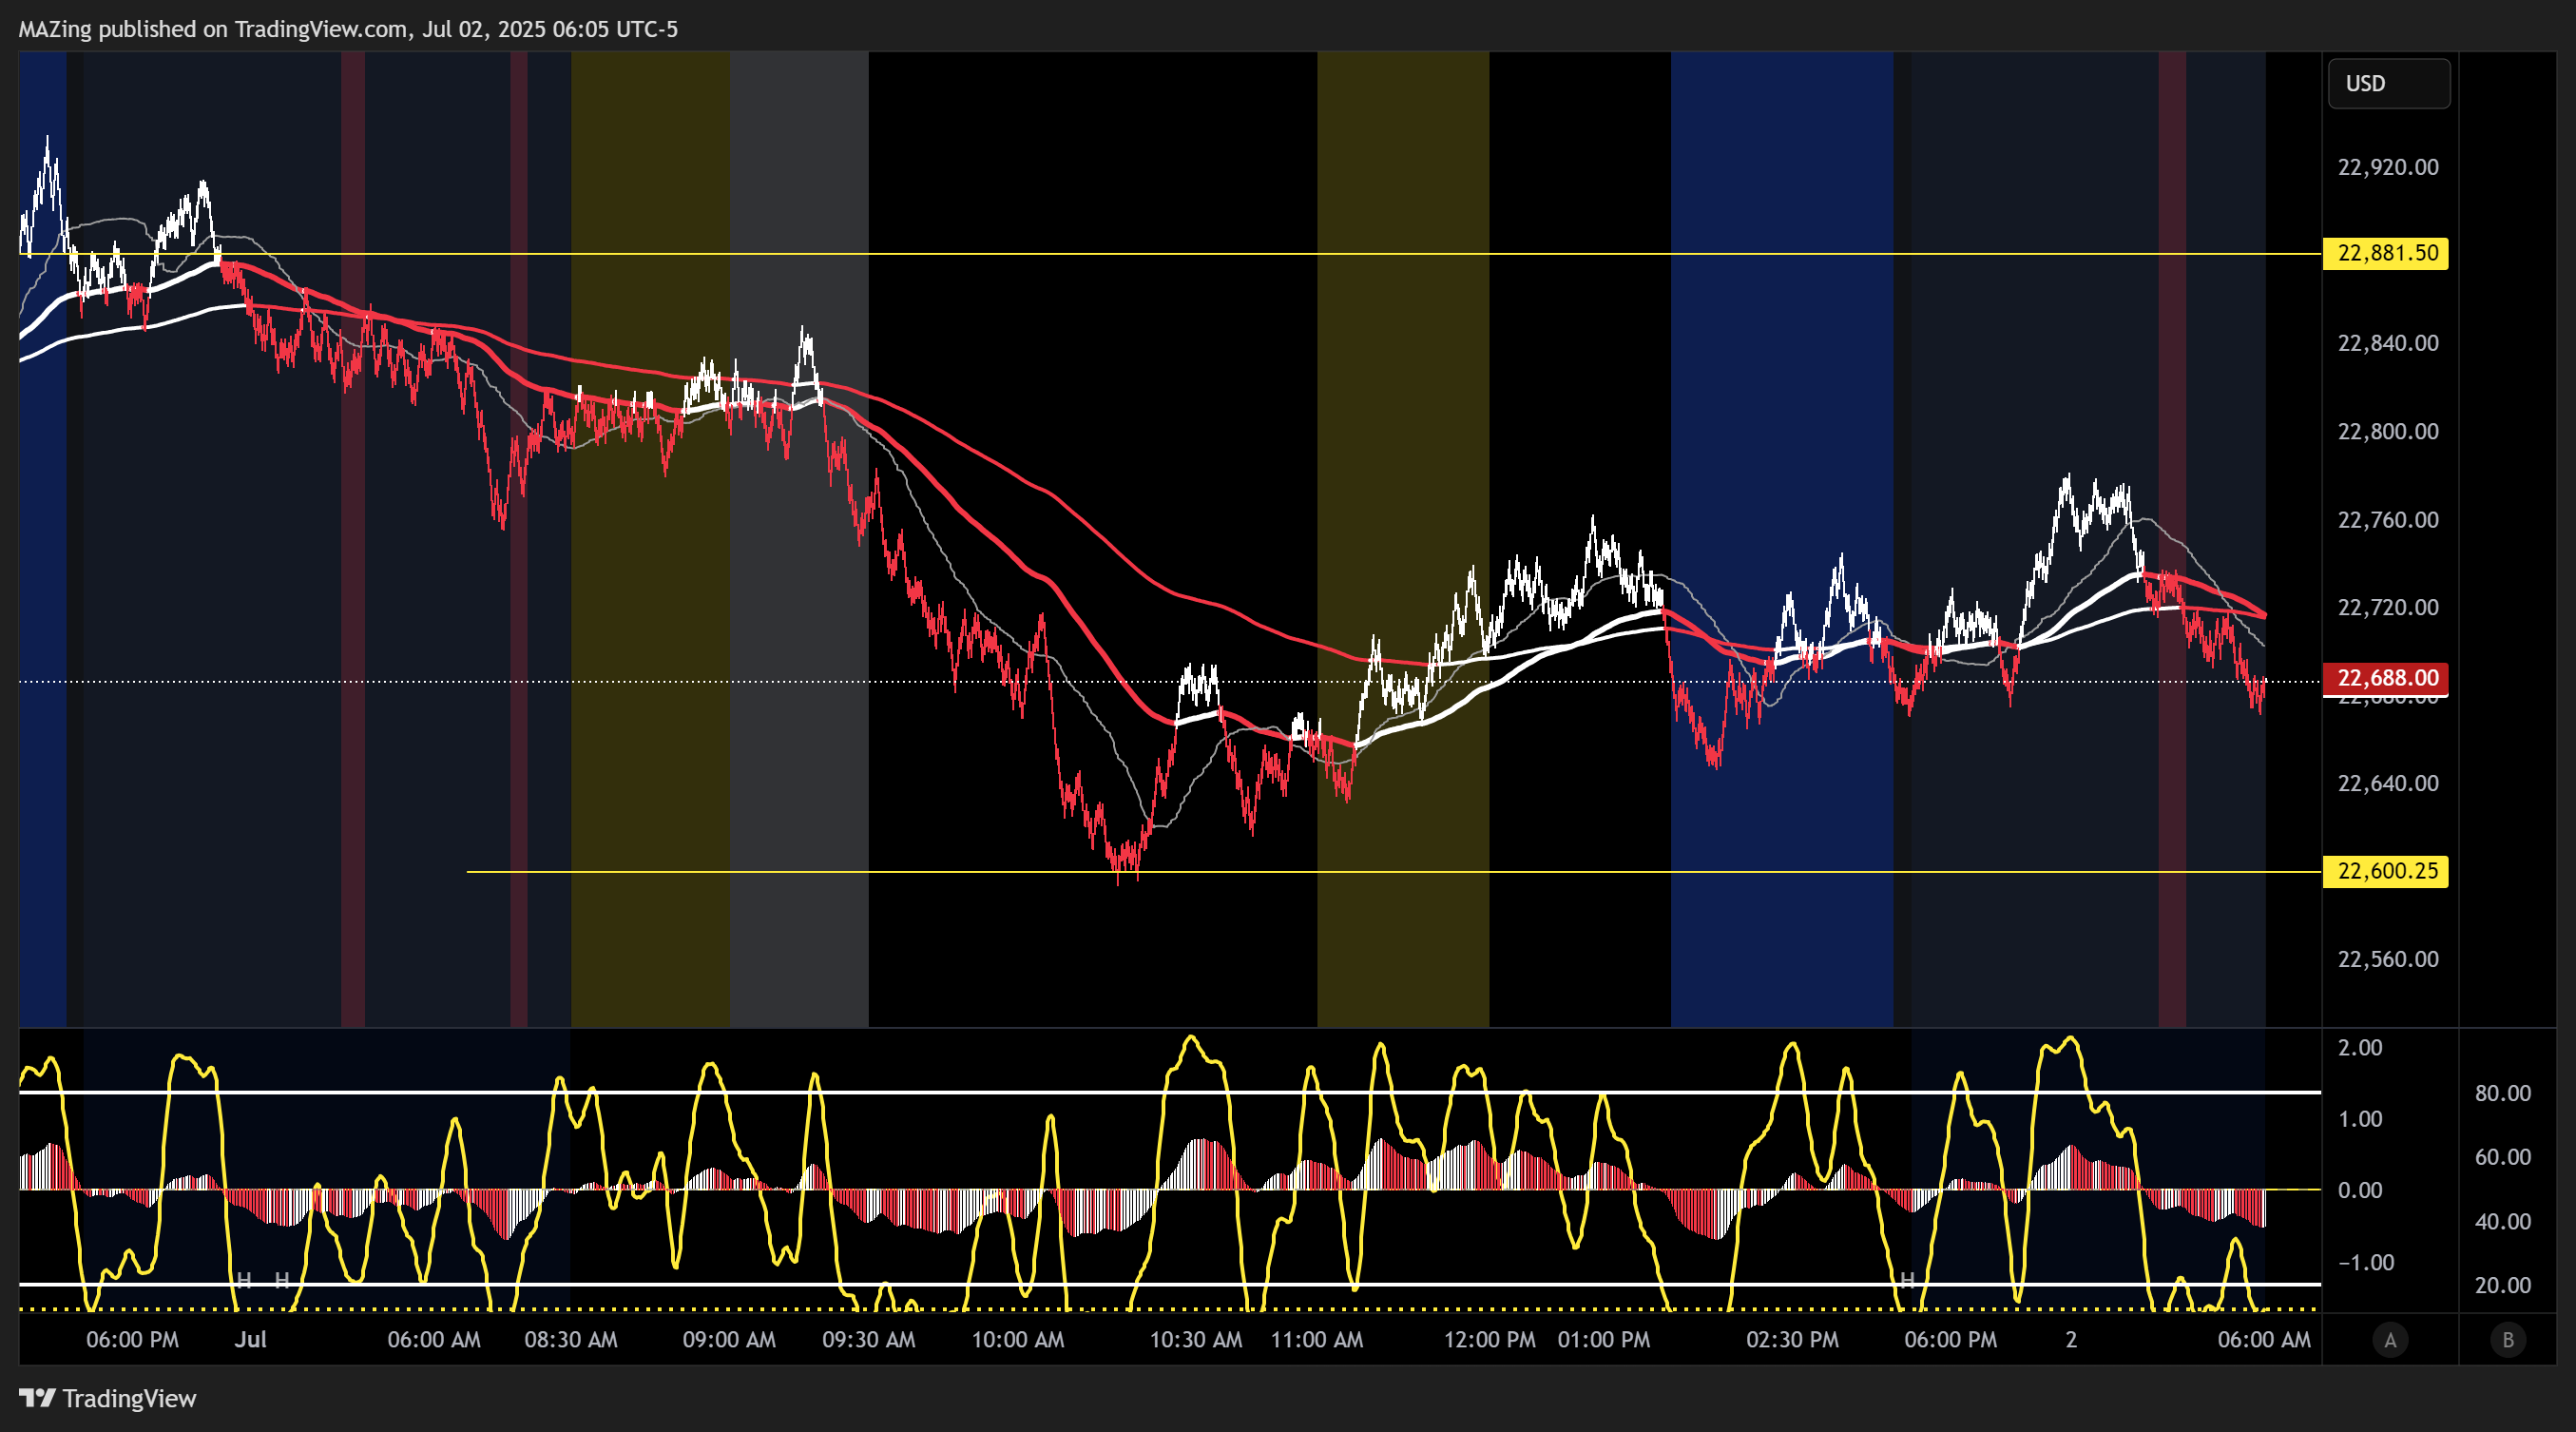Click the 2.00 oscillator scale value
Image resolution: width=2576 pixels, height=1432 pixels.
[x=2360, y=1047]
